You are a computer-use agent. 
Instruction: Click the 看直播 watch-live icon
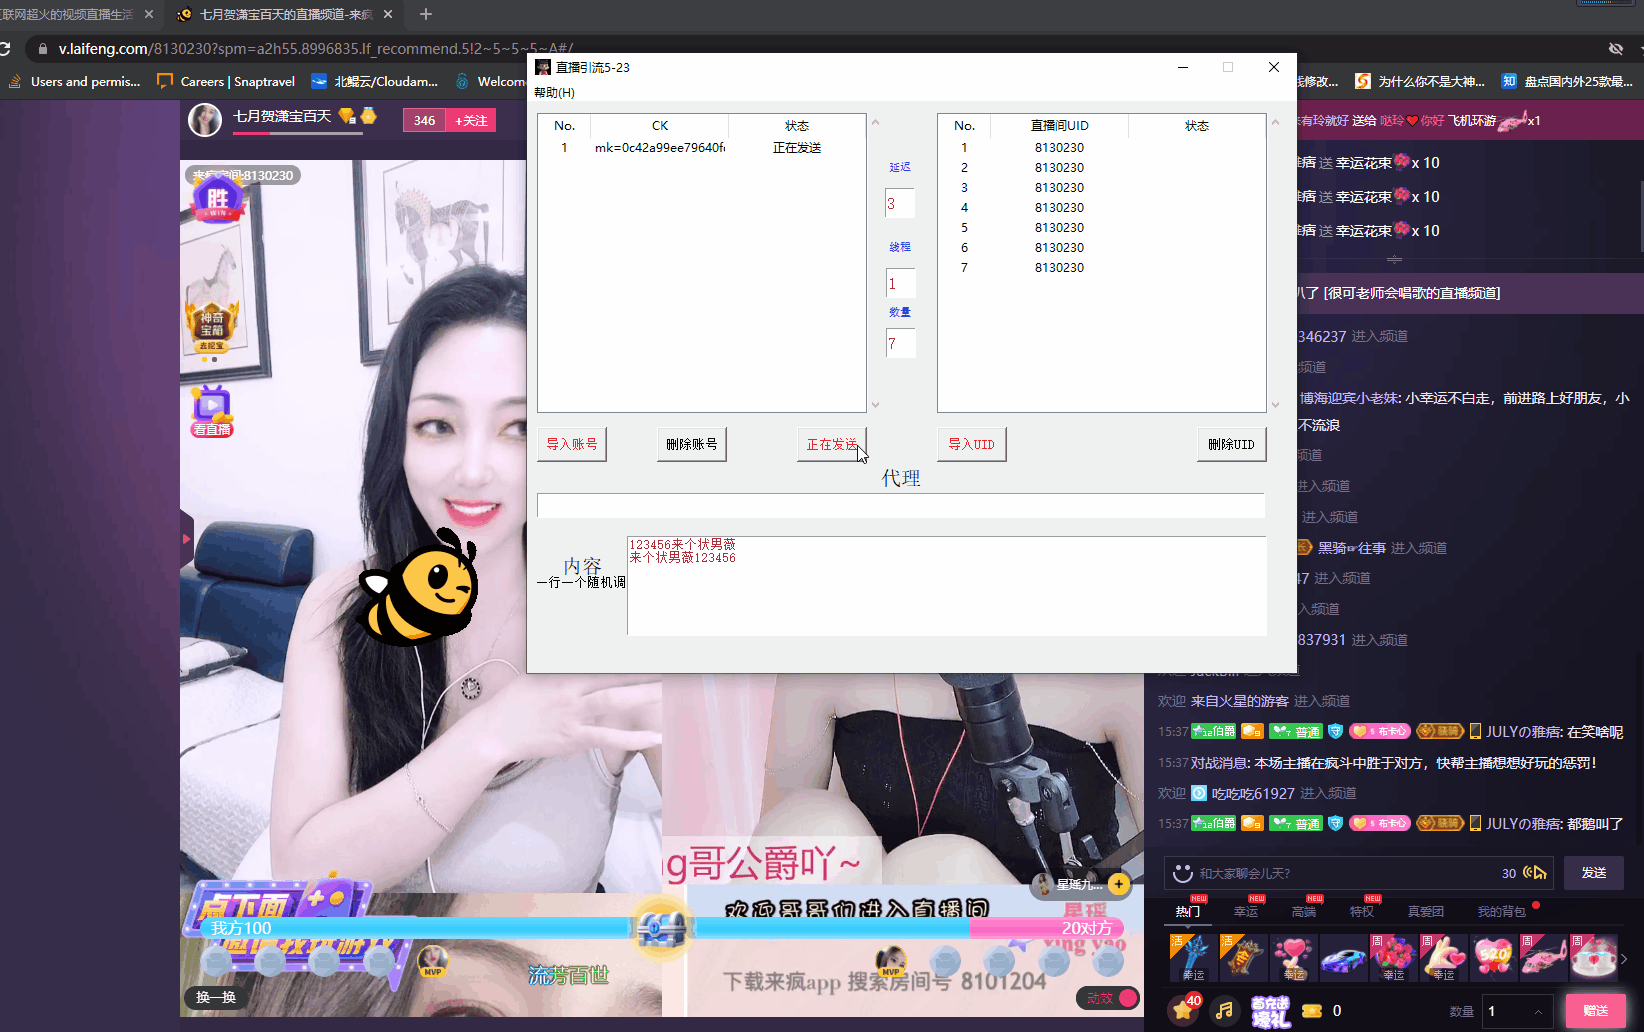212,411
